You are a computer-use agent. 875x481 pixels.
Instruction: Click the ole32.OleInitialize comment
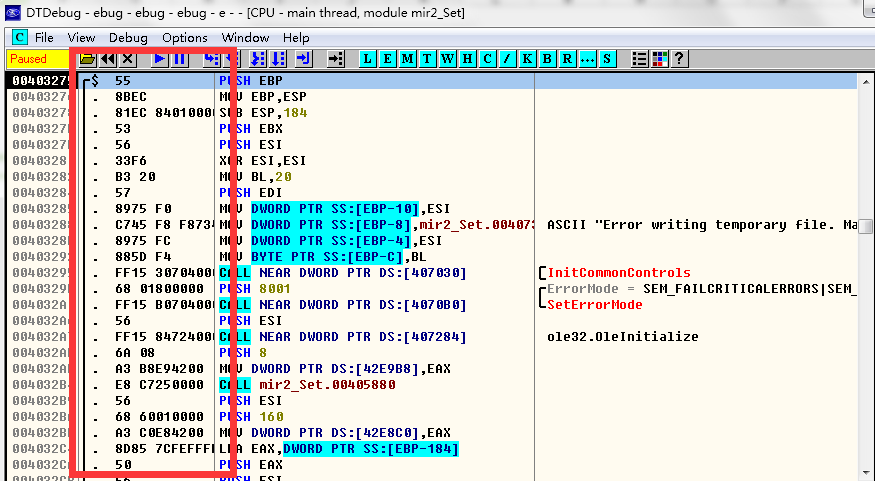[623, 336]
